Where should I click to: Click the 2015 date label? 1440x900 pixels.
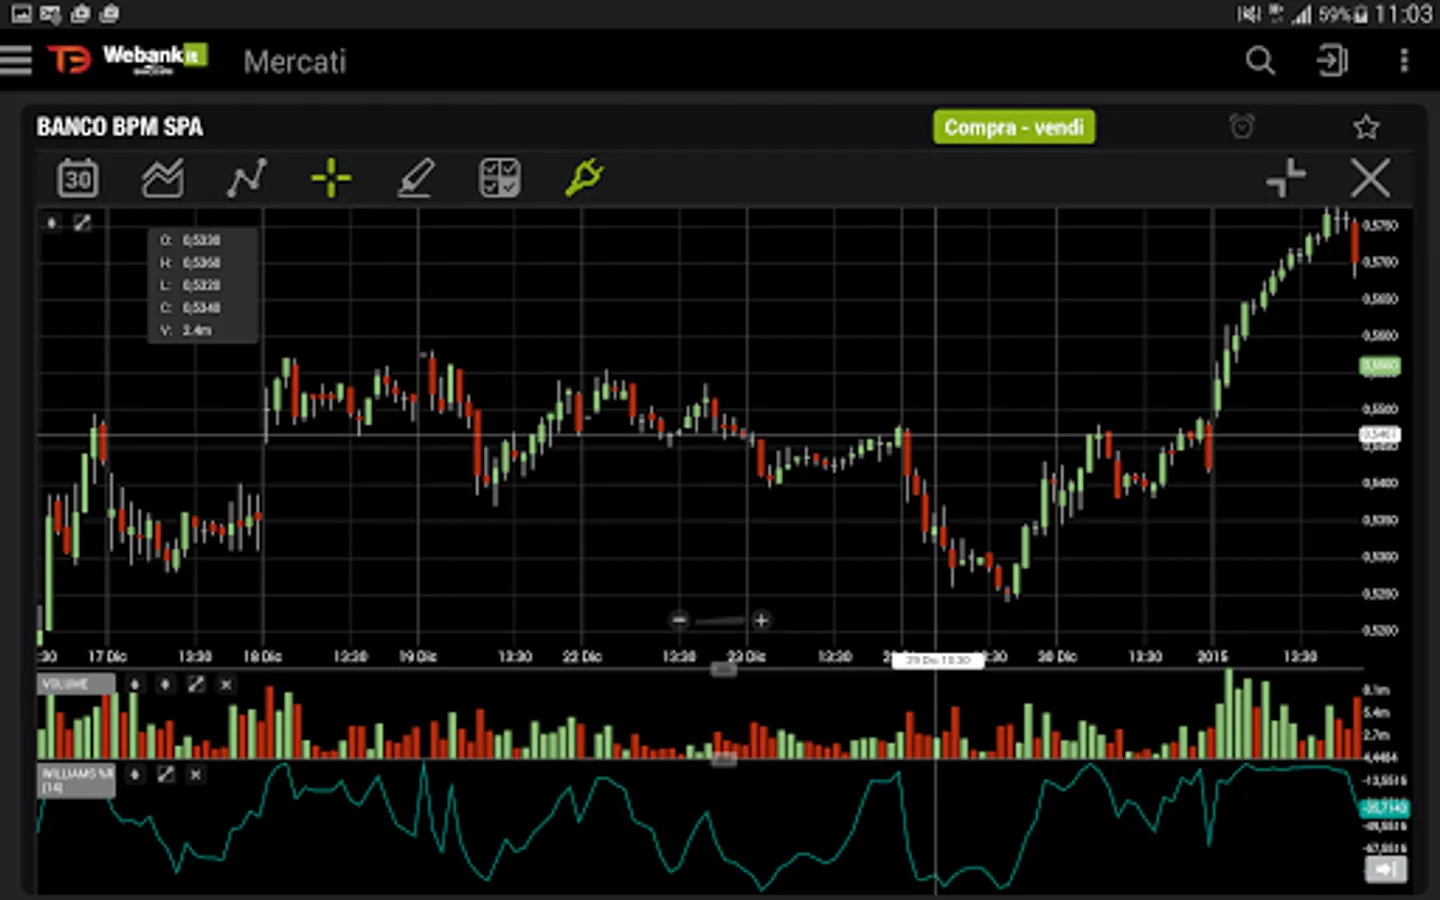tap(1212, 657)
